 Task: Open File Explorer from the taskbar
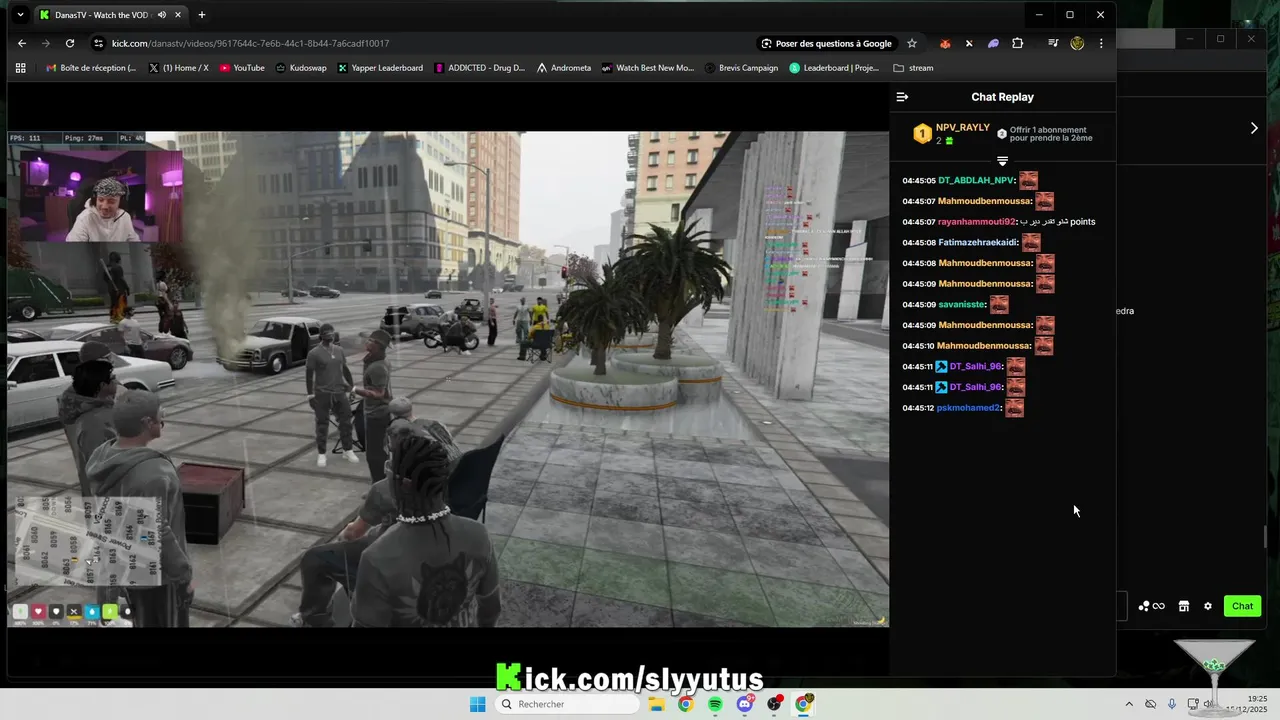656,704
